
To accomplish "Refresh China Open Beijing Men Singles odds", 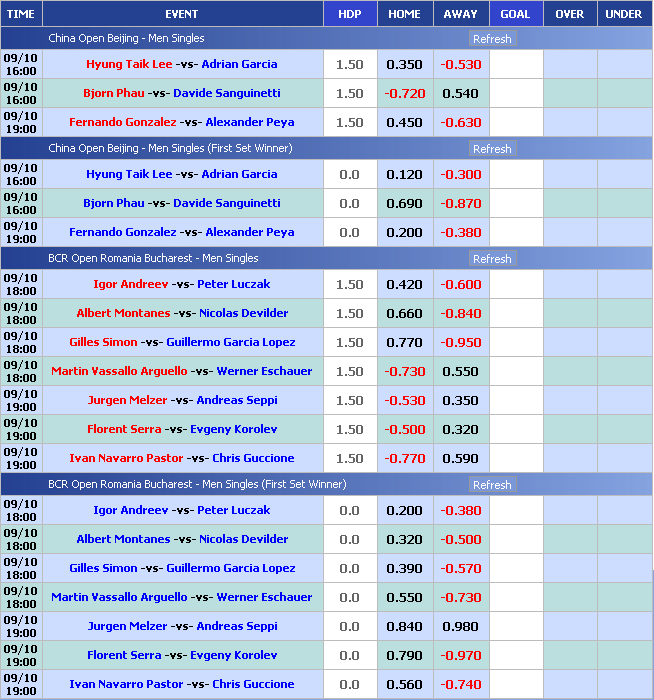I will click(491, 39).
